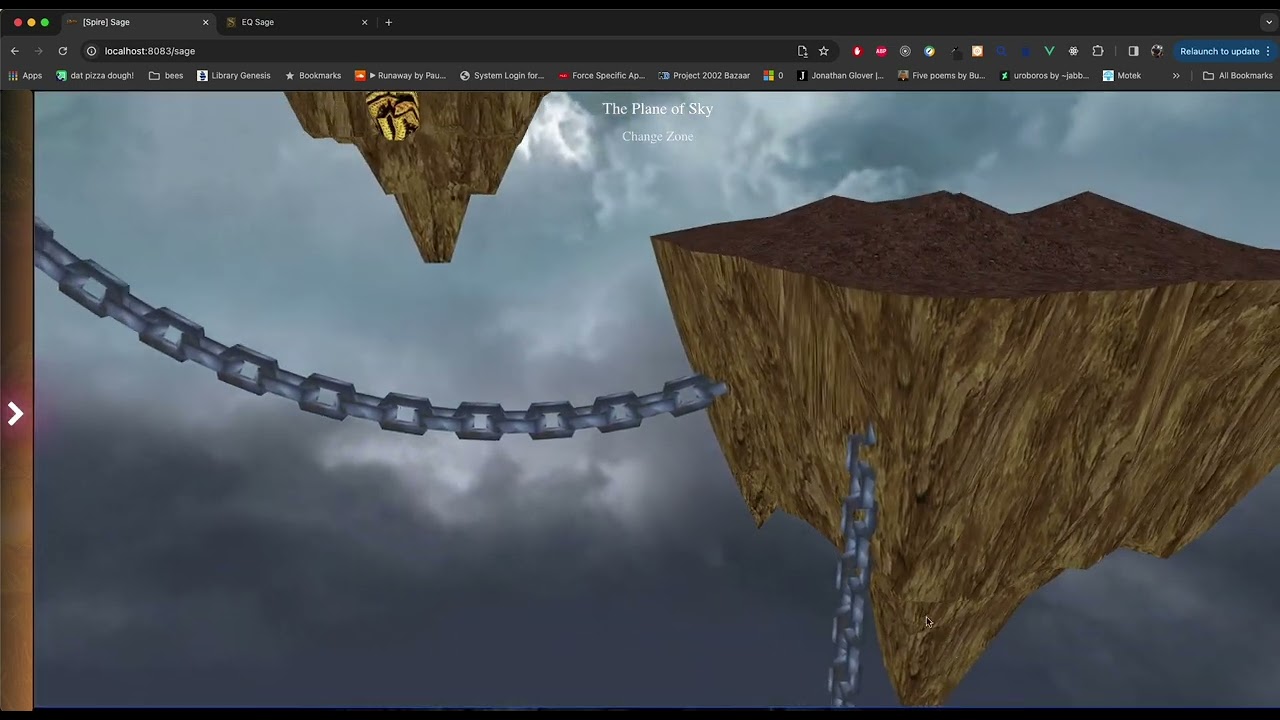This screenshot has height=720, width=1280.
Task: Open the bees bookmark folder
Action: [x=166, y=75]
